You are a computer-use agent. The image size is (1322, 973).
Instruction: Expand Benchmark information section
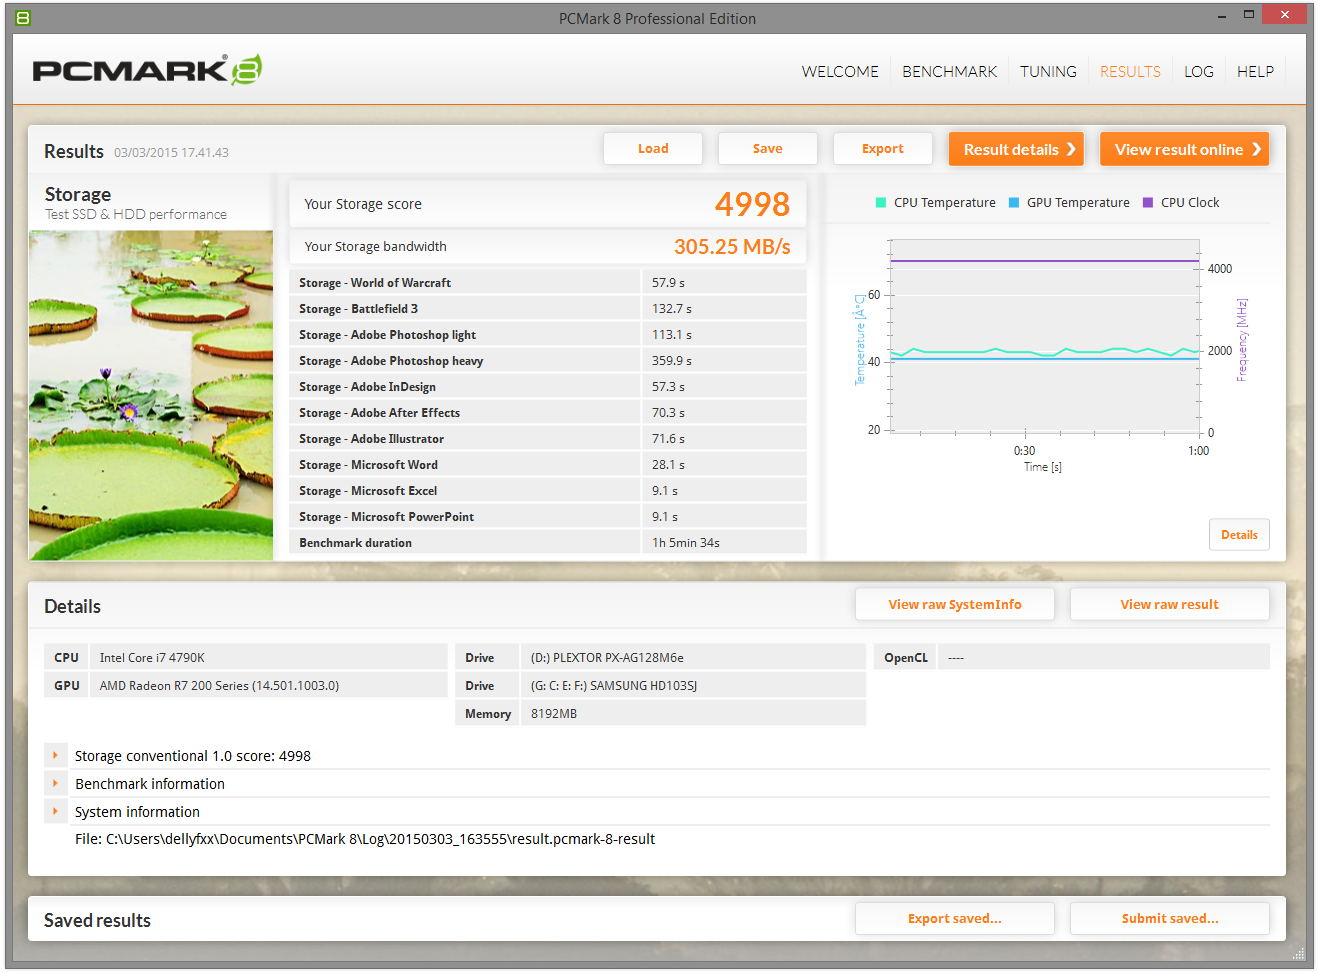(x=55, y=784)
